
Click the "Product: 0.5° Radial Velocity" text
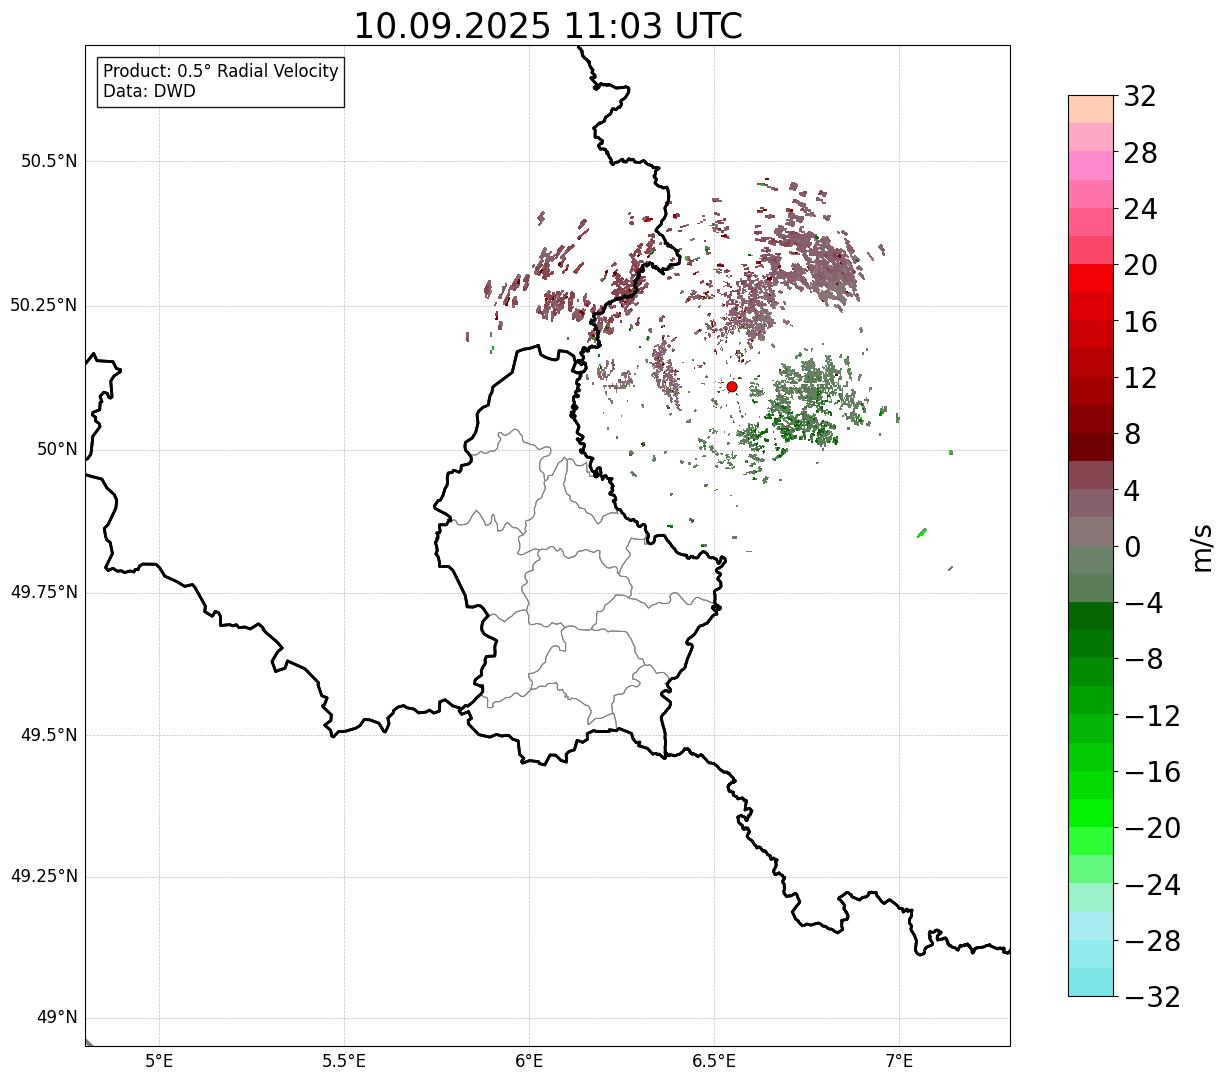click(x=221, y=72)
